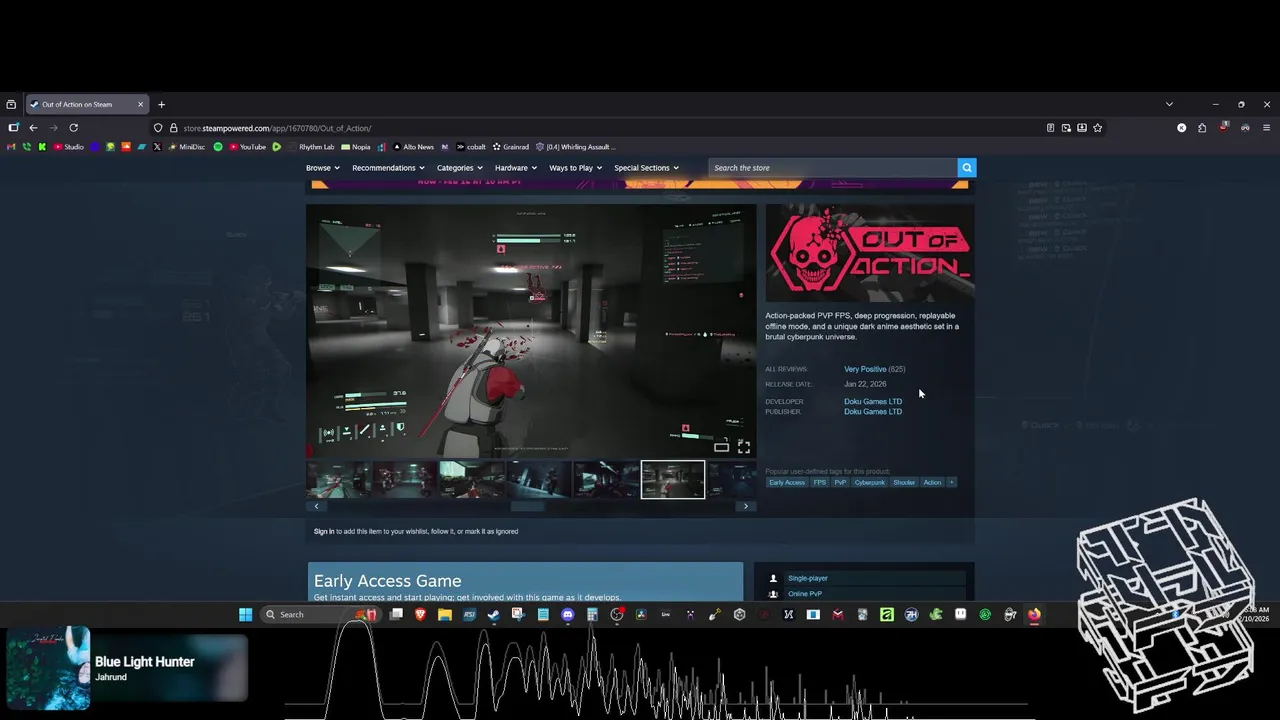
Task: Close the Out of Action tab
Action: point(140,104)
